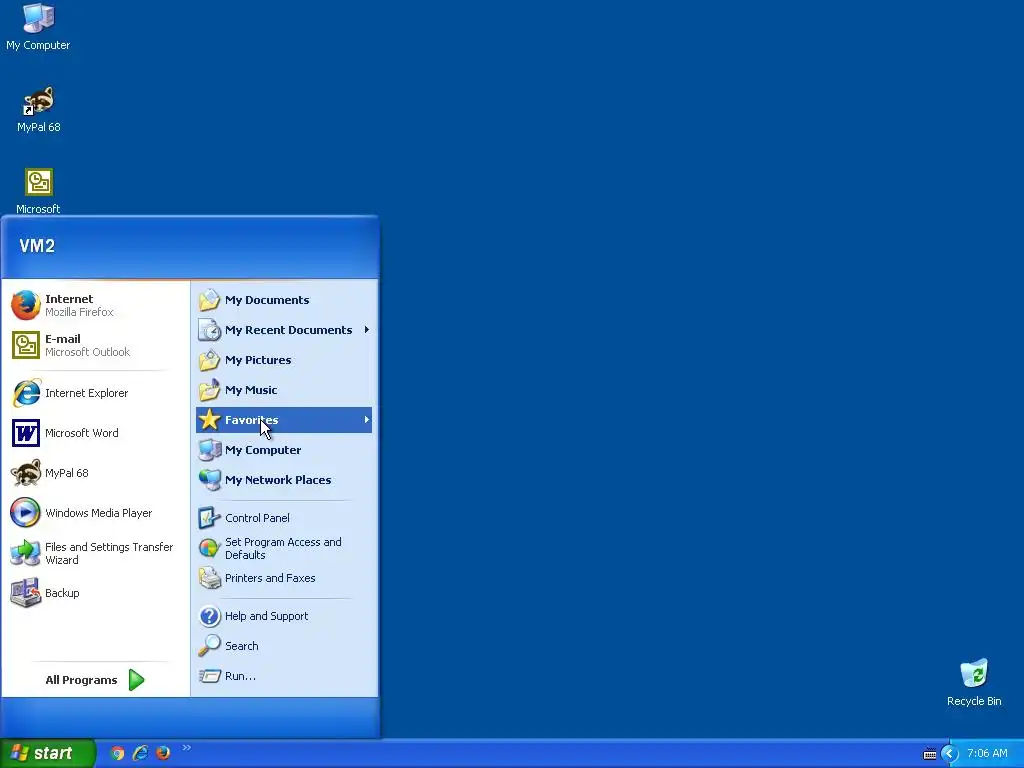
Task: Open Help and Support
Action: point(284,616)
